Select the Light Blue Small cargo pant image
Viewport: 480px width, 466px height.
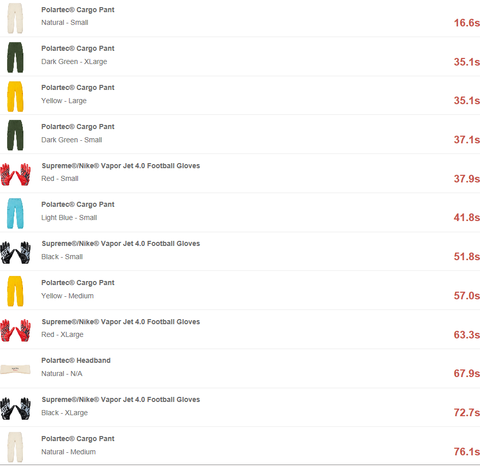tap(15, 213)
